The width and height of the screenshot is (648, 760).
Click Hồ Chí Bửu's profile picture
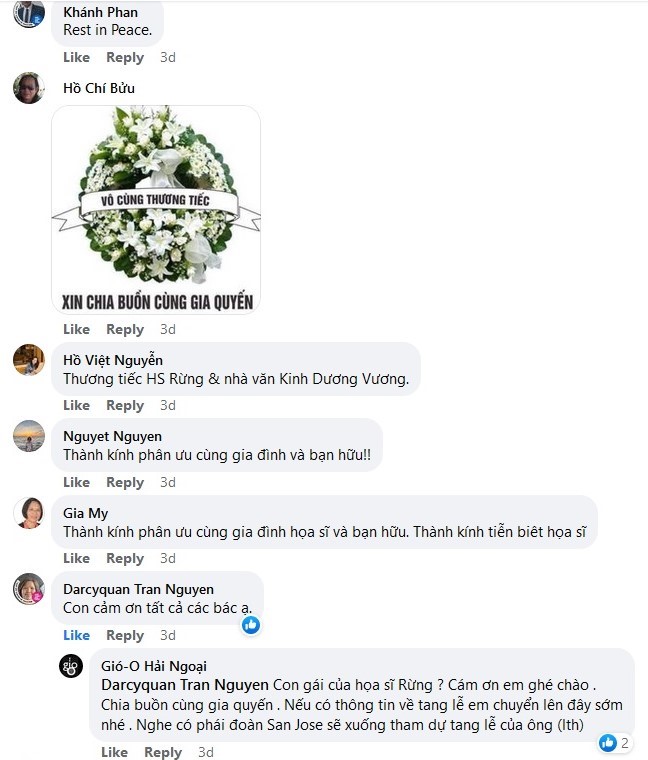click(x=29, y=88)
